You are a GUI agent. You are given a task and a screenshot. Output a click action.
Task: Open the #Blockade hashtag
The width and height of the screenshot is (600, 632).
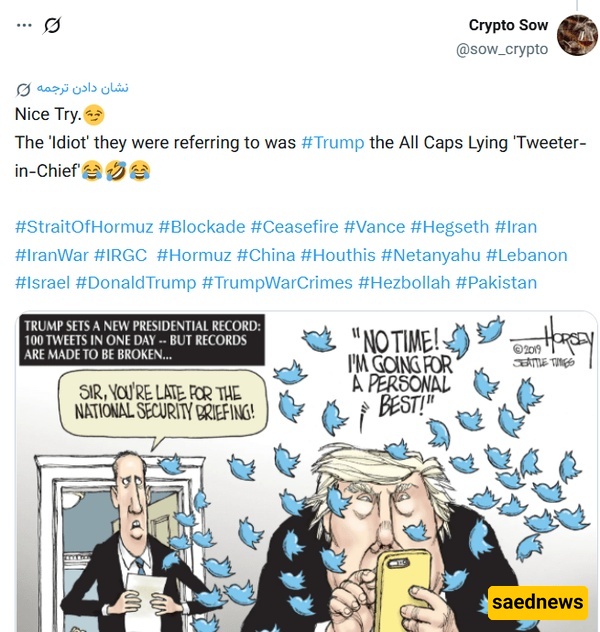tap(202, 227)
